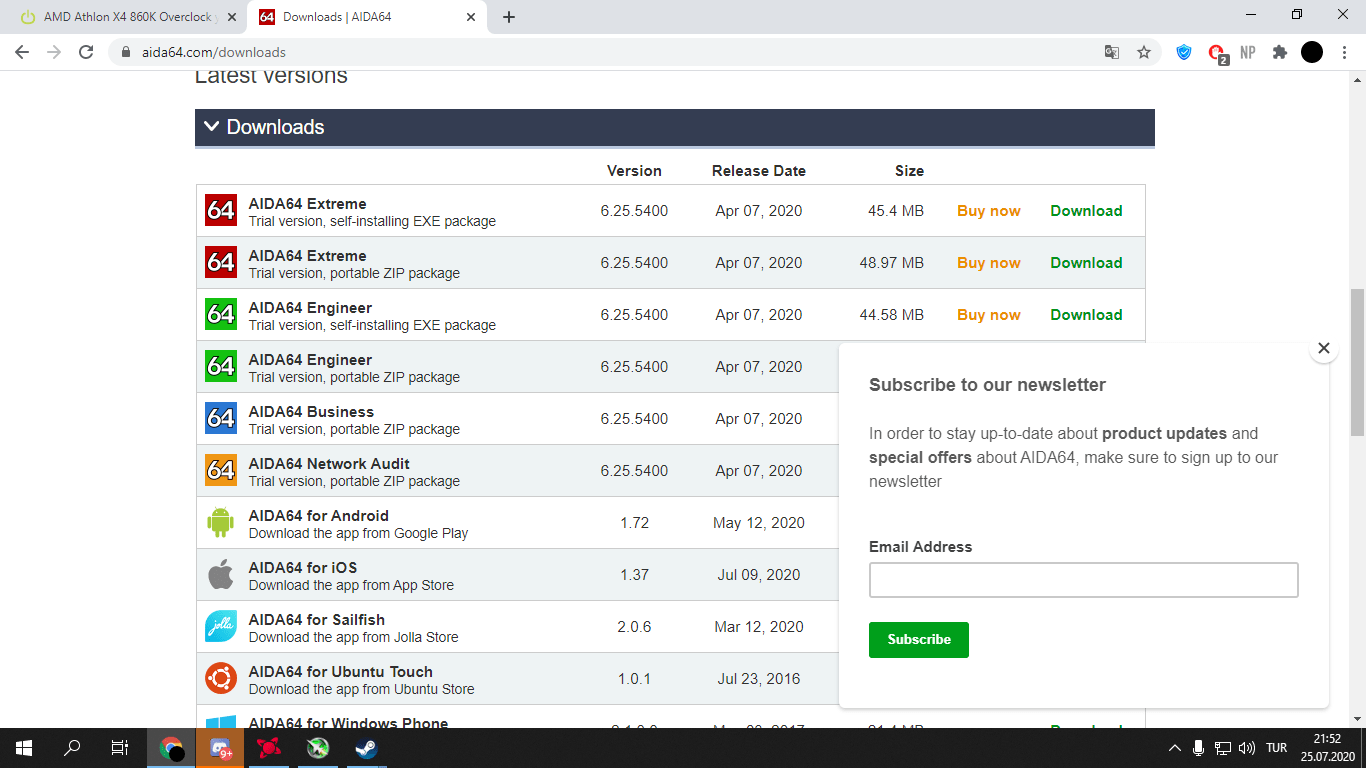This screenshot has width=1366, height=768.
Task: Open Discord from the taskbar
Action: pos(220,748)
